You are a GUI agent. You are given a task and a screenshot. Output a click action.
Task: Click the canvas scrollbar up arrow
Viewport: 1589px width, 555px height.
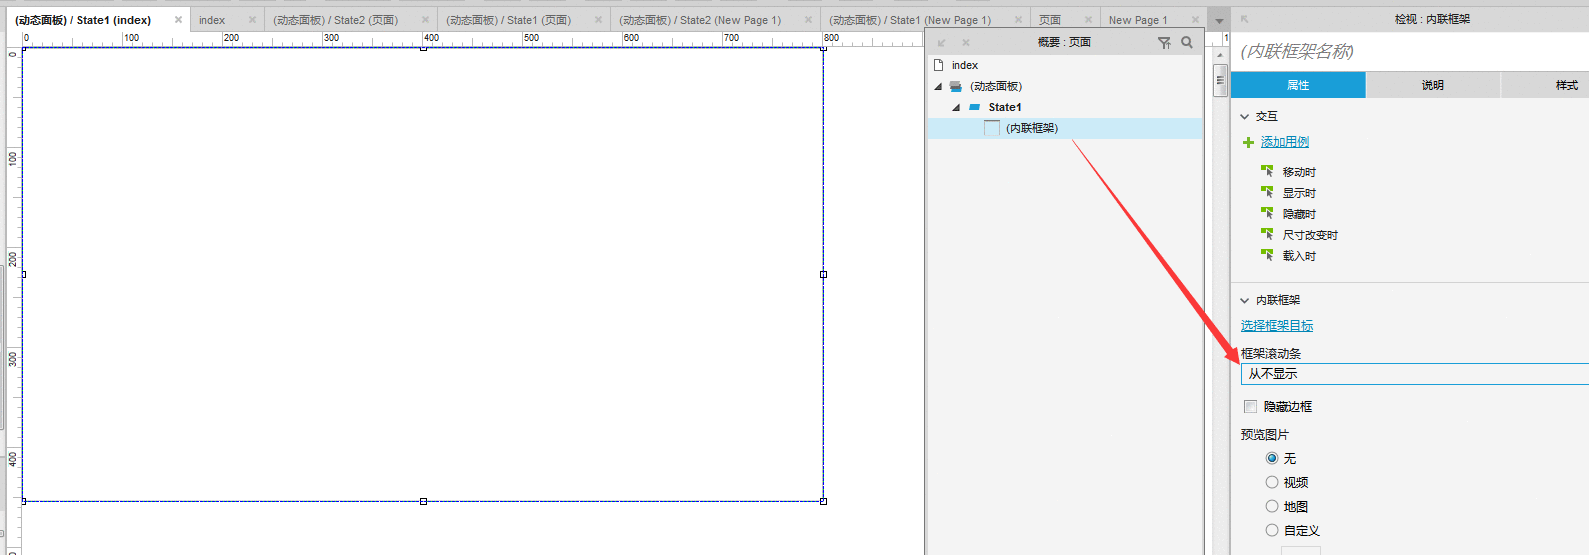[1220, 55]
